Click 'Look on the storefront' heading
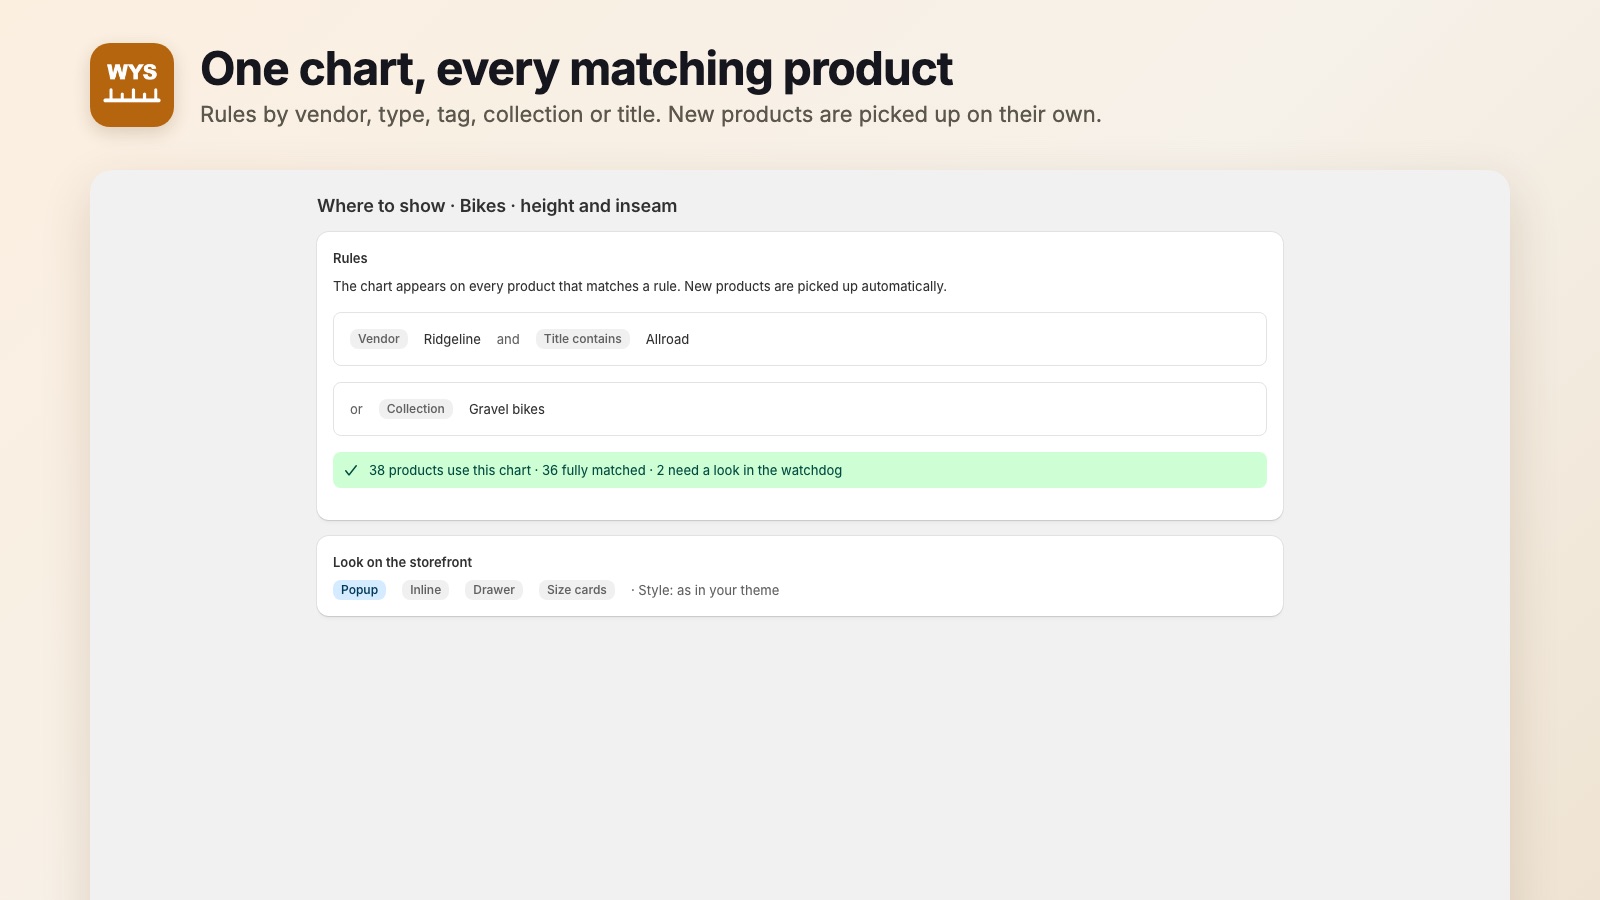The width and height of the screenshot is (1600, 900). (402, 562)
